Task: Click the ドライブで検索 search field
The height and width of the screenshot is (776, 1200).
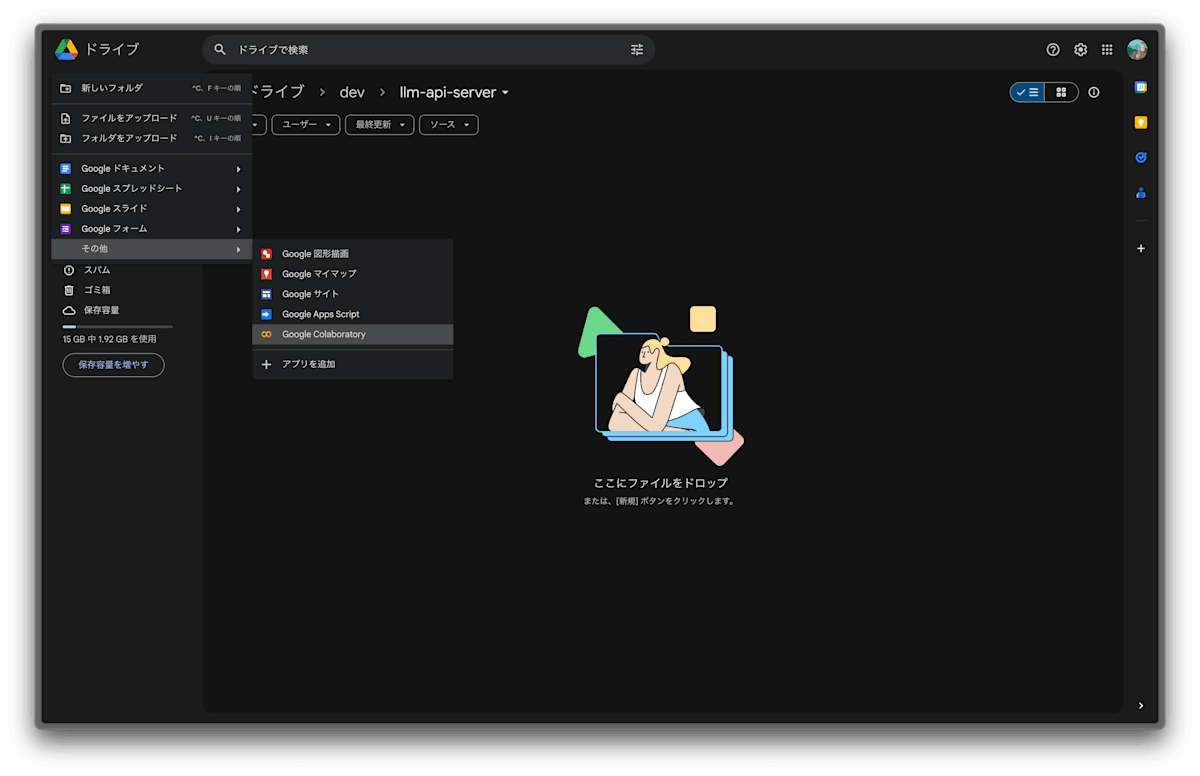Action: 430,50
